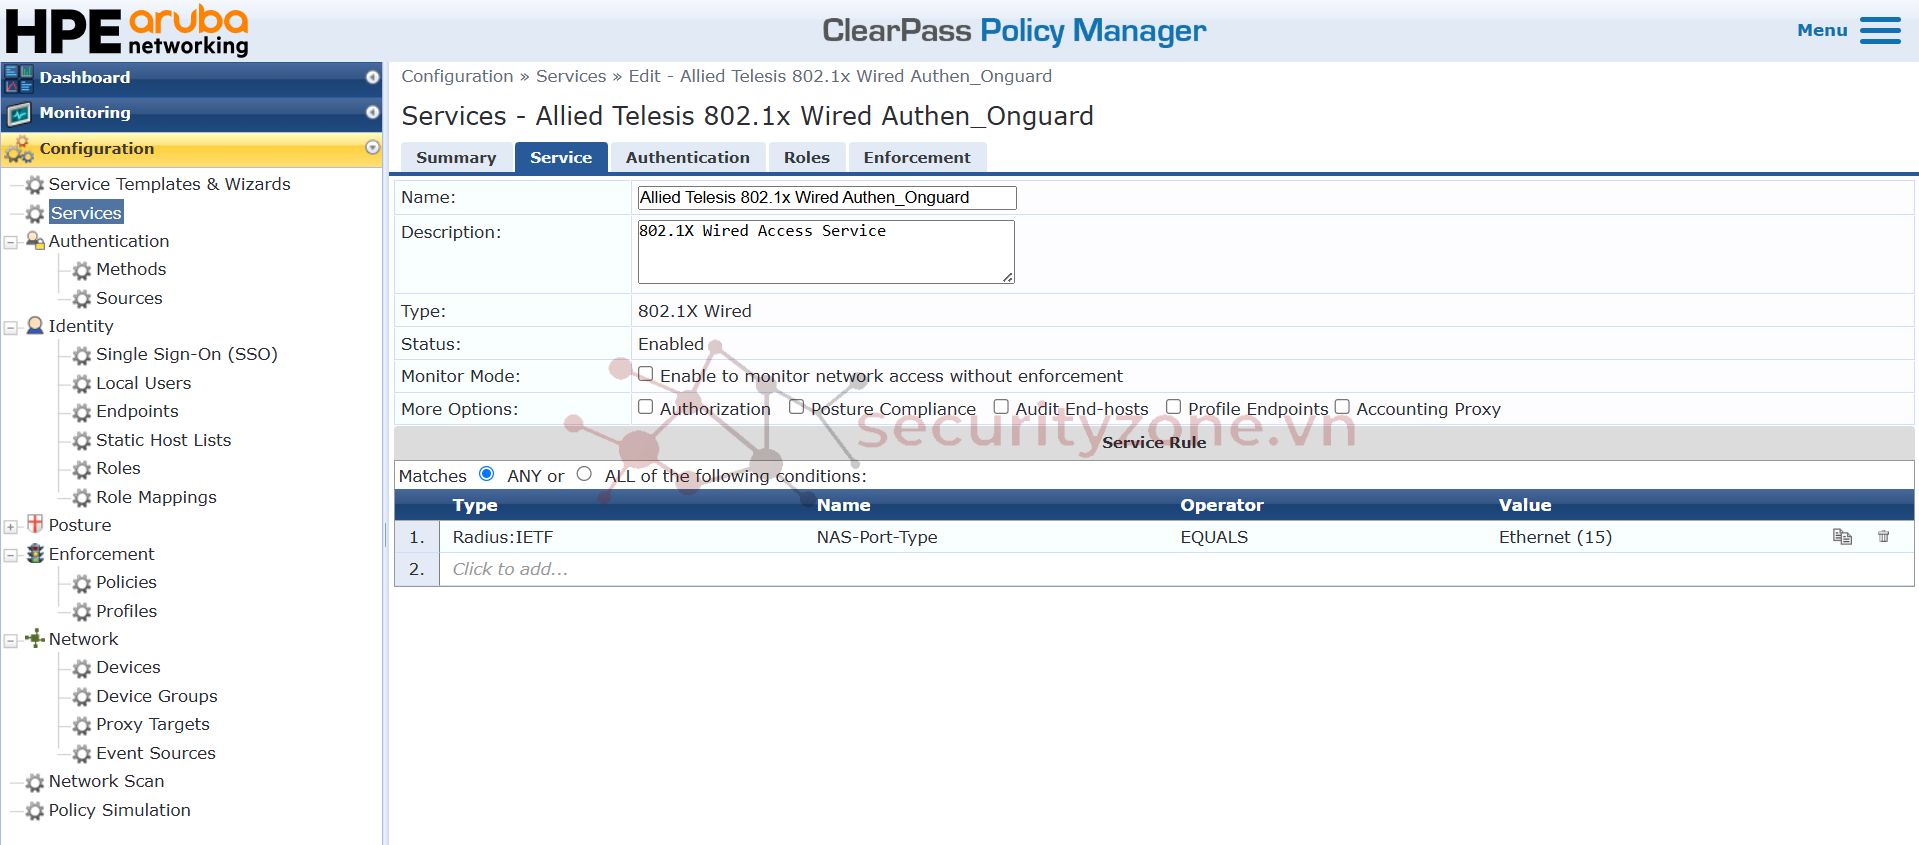Click the Dashboard panel icon
1919x845 pixels.
click(19, 78)
